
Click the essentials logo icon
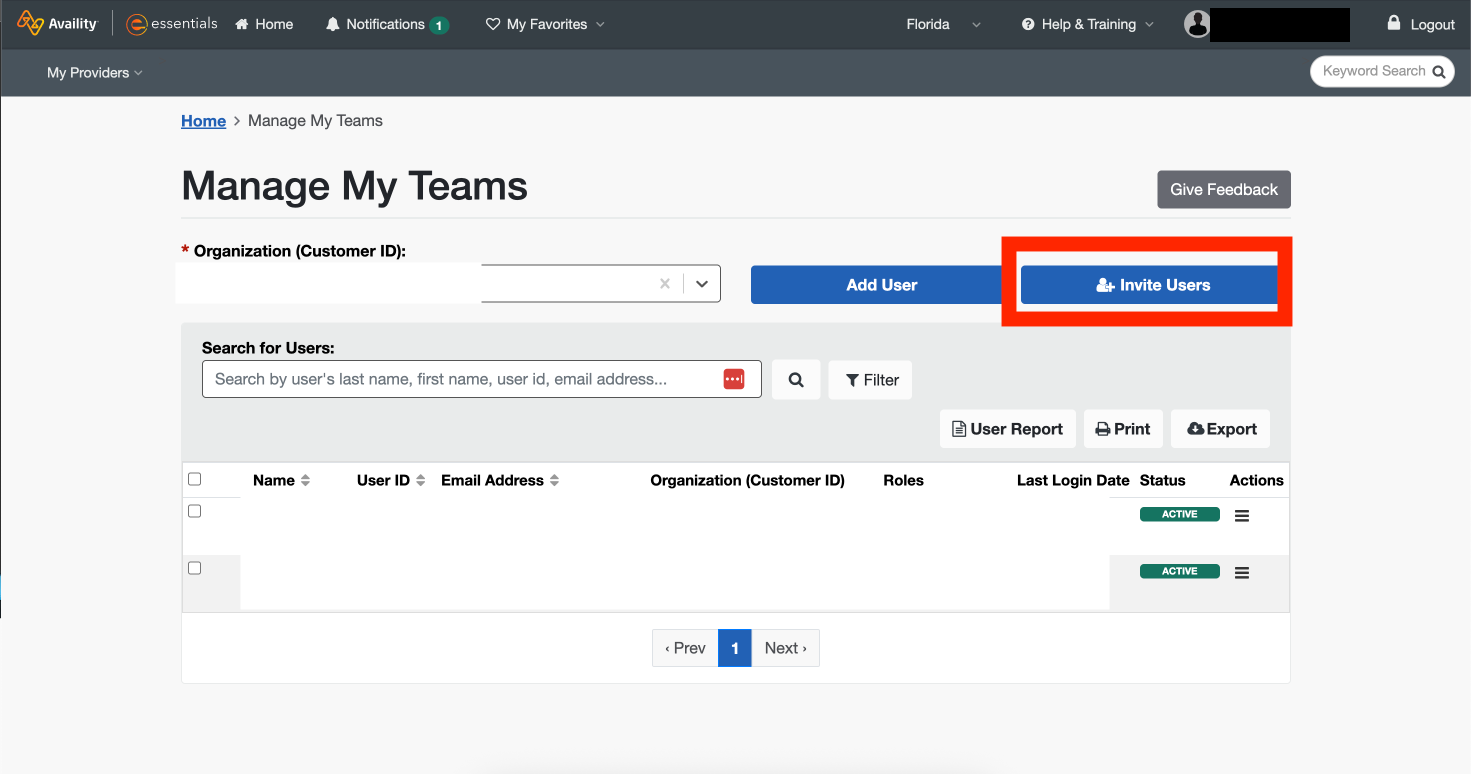tap(137, 24)
